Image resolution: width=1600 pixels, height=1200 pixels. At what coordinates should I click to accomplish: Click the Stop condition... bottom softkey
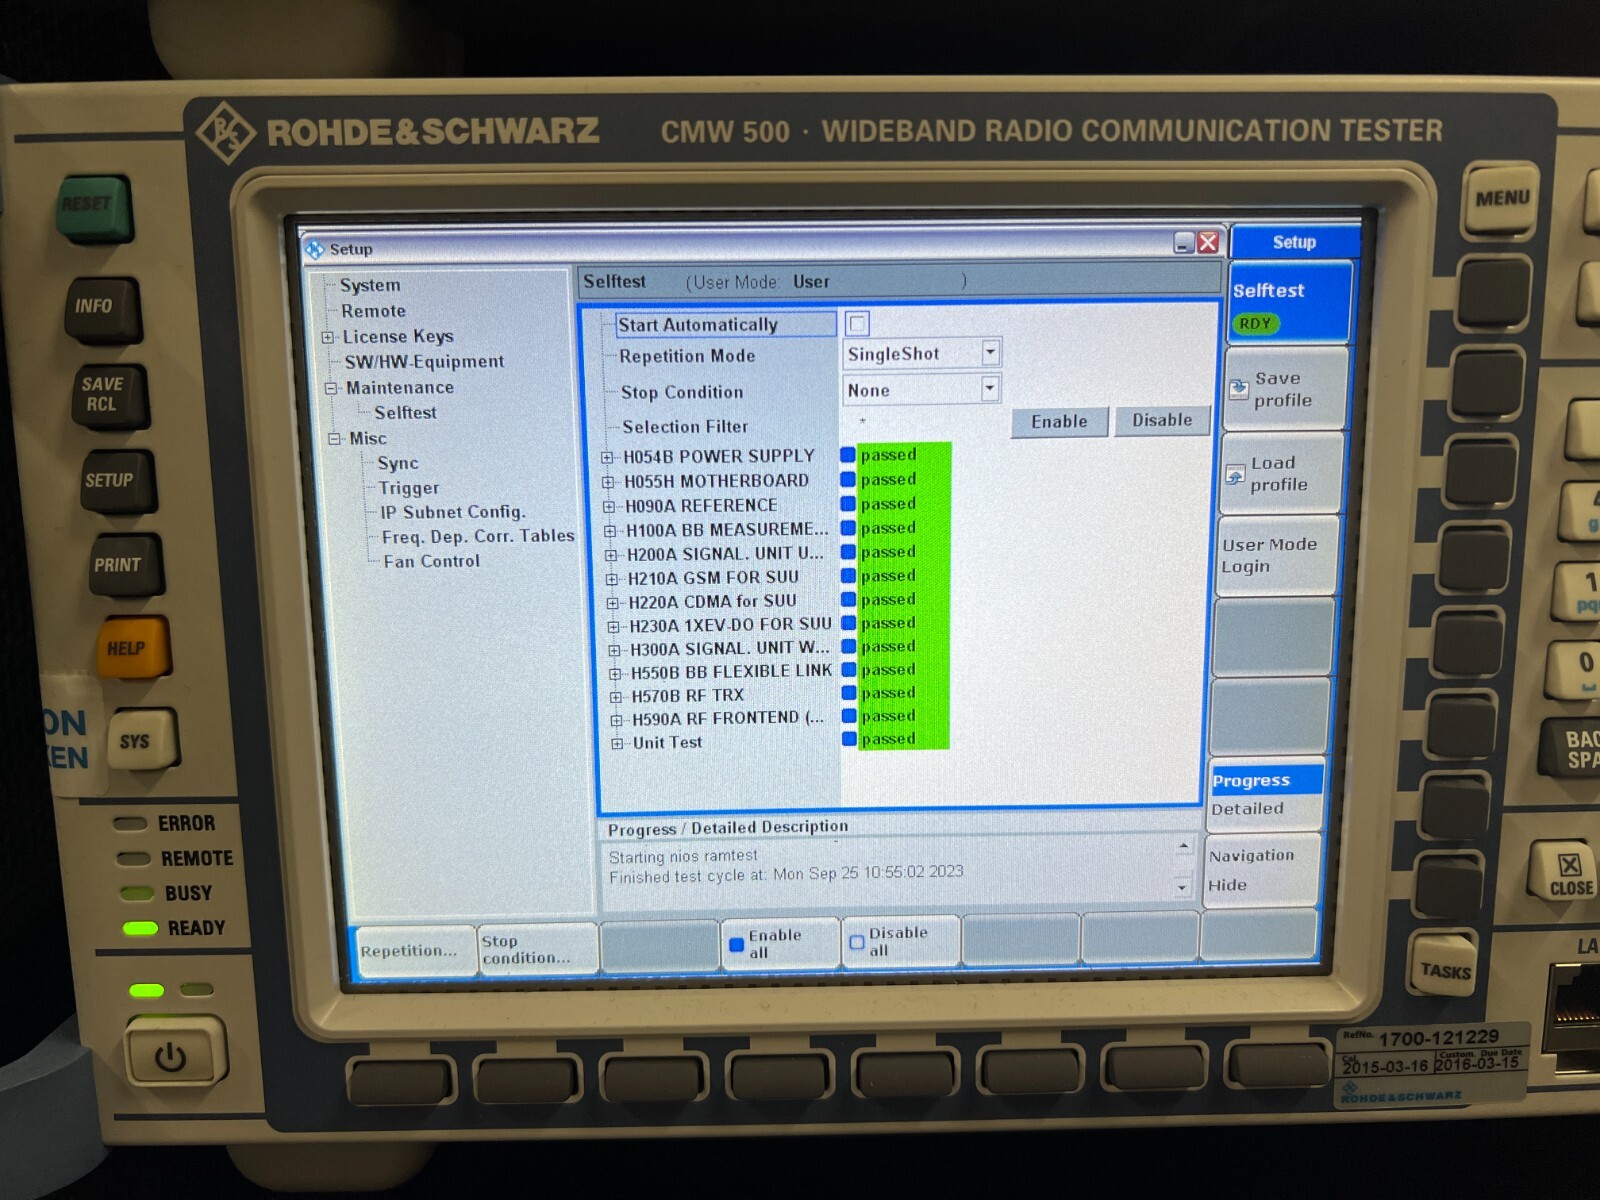[538, 949]
